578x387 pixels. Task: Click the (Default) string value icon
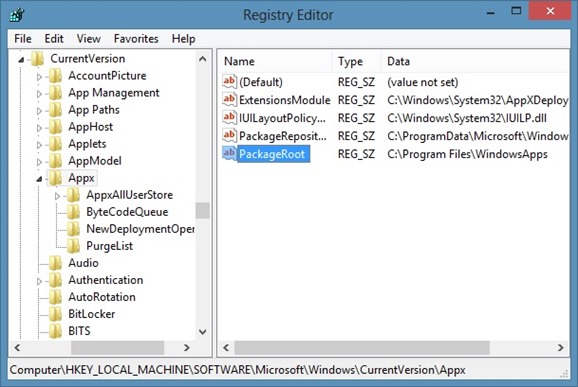pos(229,81)
